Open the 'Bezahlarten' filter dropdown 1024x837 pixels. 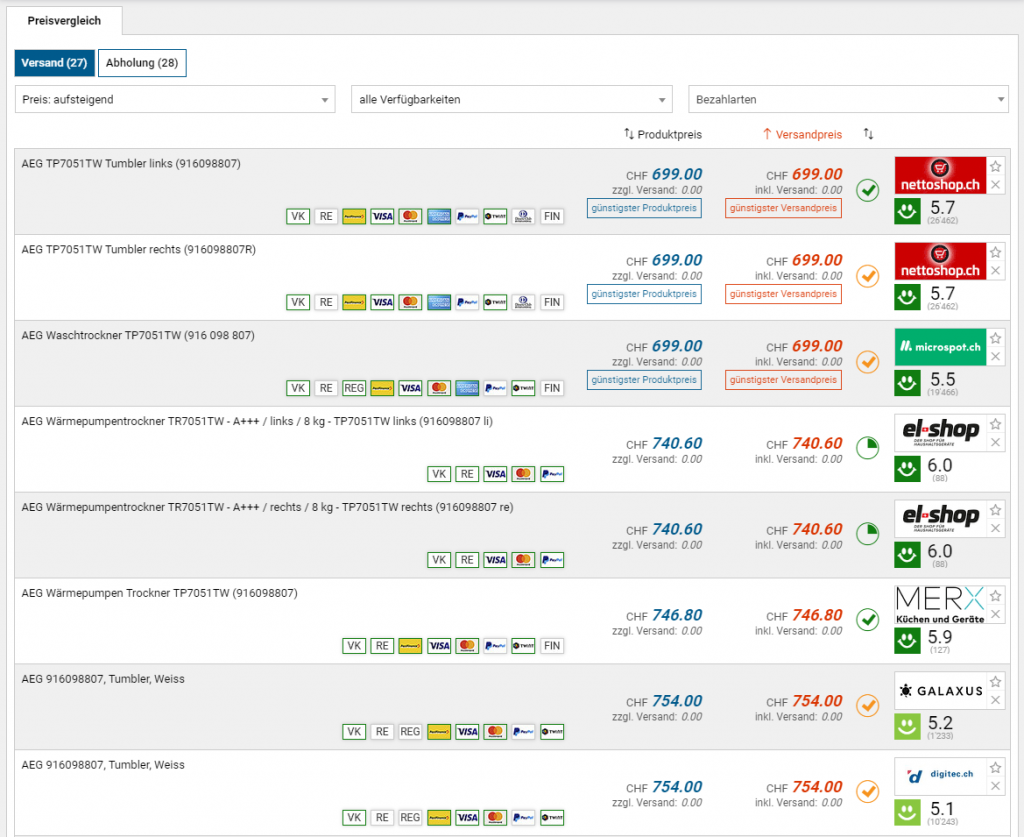(x=848, y=100)
